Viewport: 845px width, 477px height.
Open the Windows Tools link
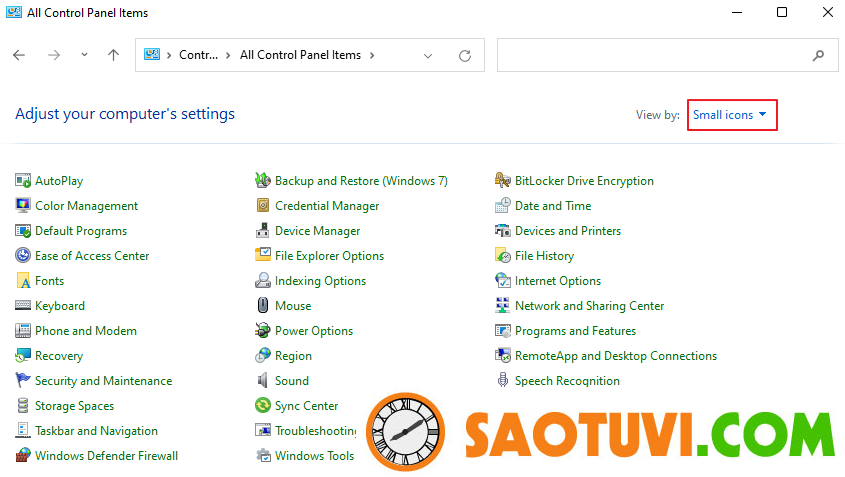click(315, 455)
